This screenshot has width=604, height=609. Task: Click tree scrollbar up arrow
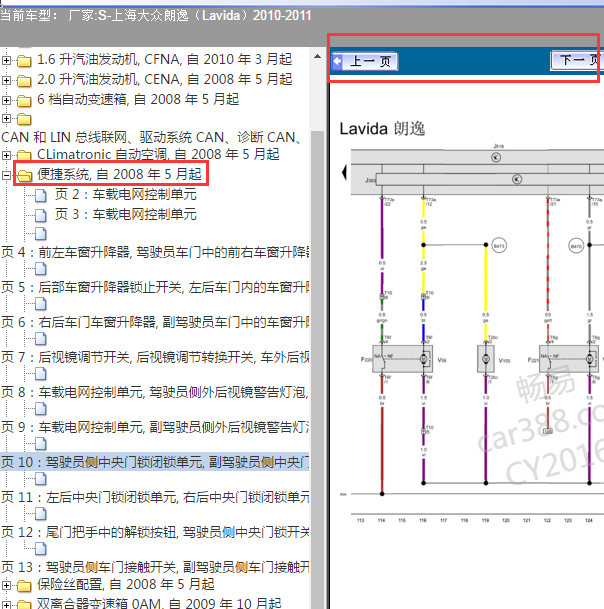[x=317, y=57]
